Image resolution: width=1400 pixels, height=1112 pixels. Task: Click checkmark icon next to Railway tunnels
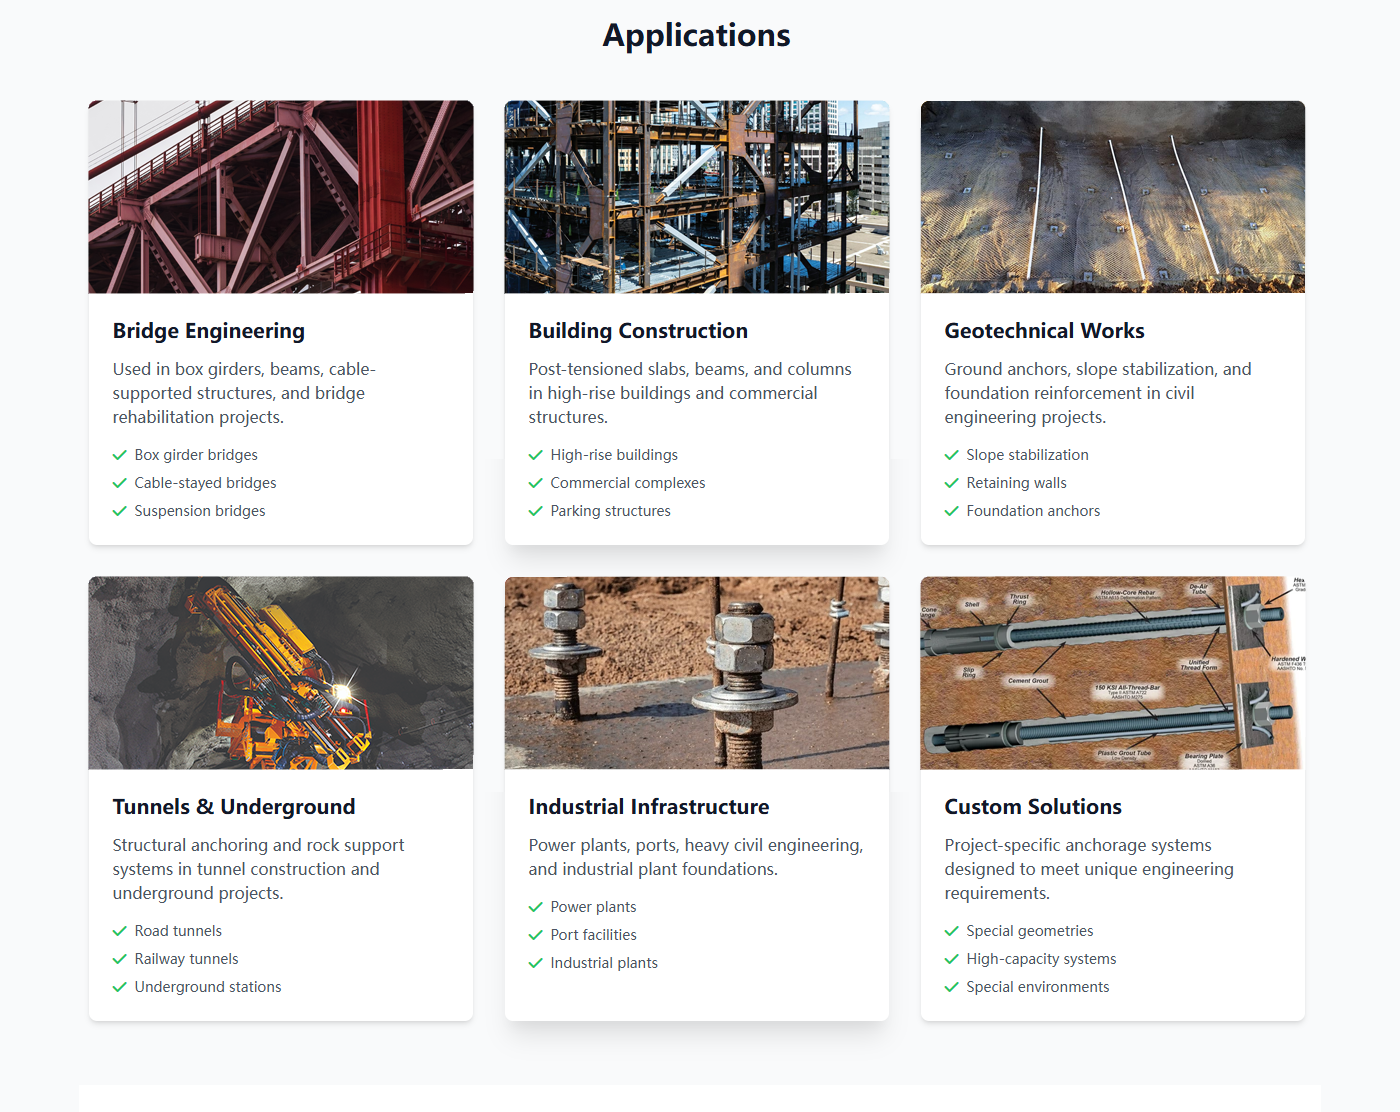(x=120, y=959)
